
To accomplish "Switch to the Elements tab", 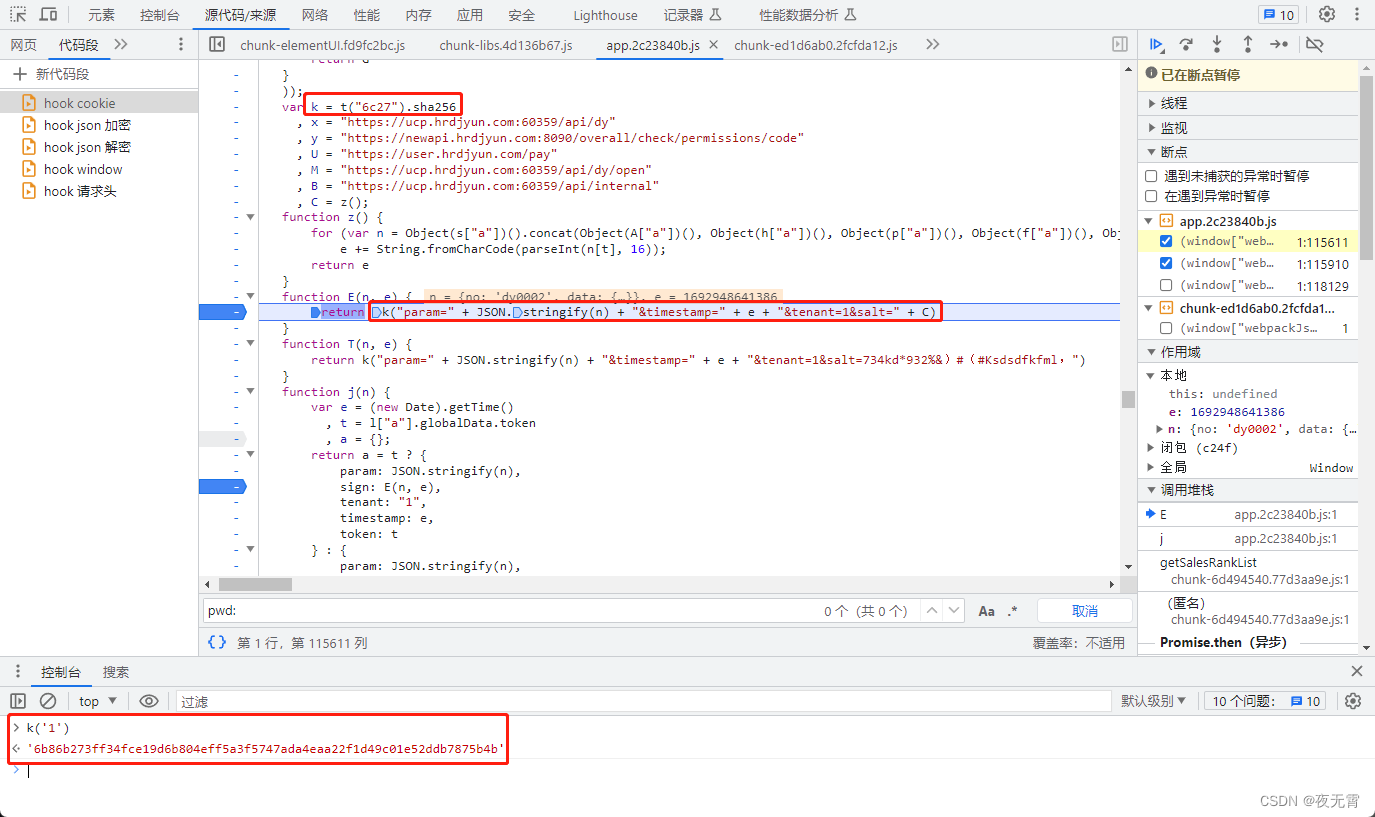I will click(101, 15).
